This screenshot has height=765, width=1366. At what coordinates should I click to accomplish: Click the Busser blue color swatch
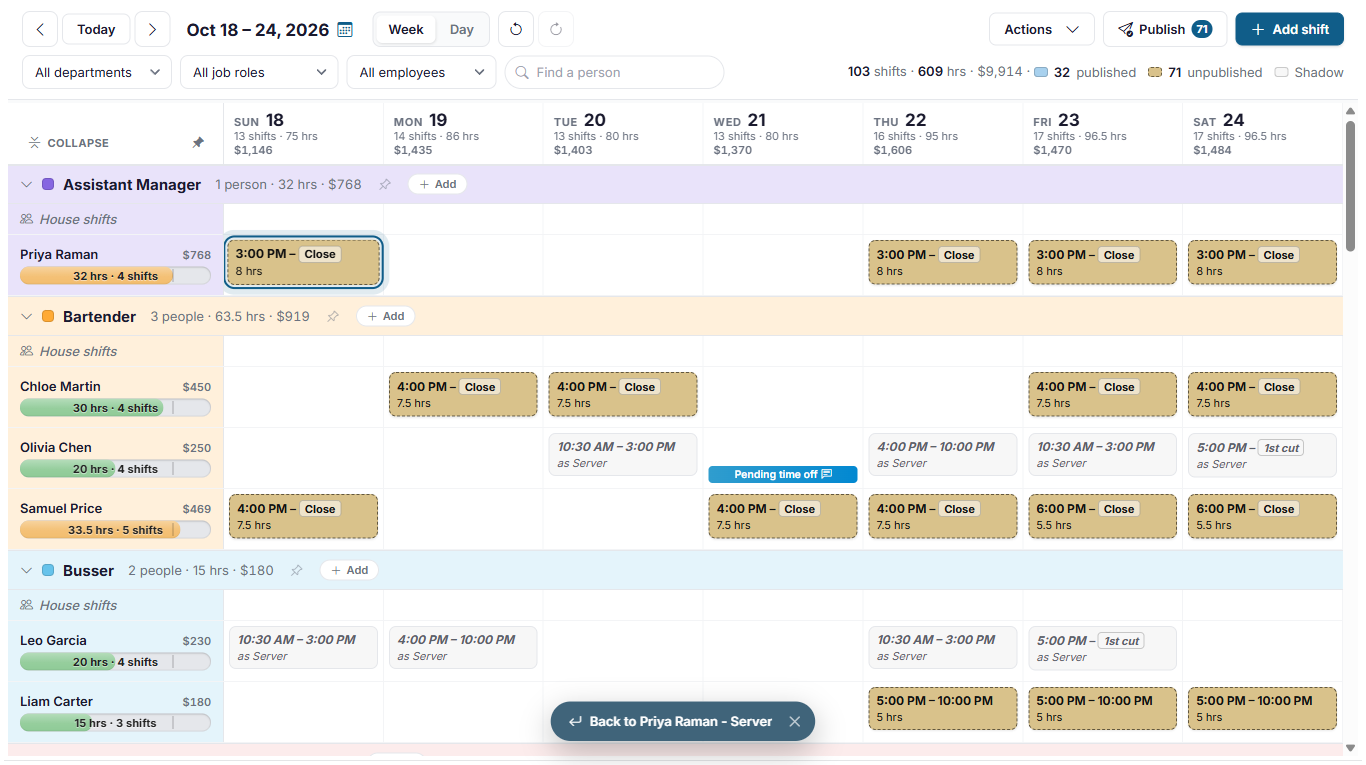48,570
